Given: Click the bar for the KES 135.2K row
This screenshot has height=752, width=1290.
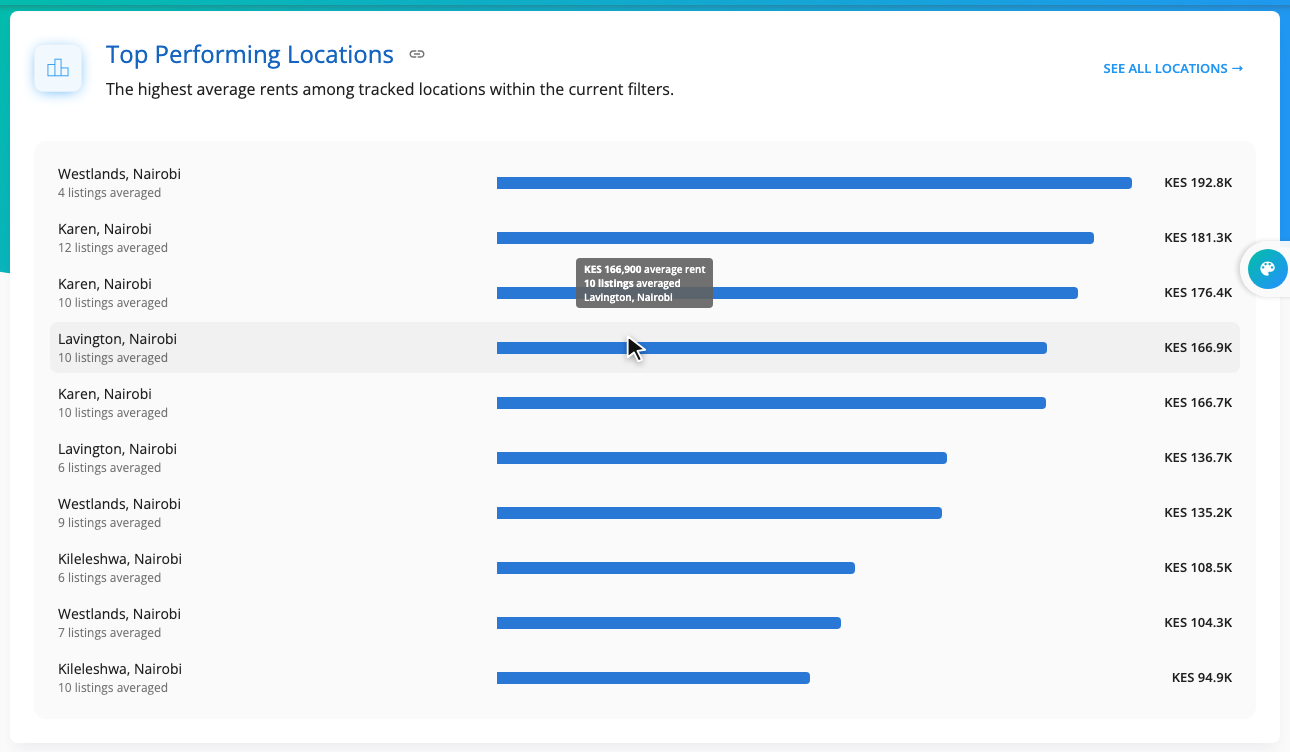Looking at the screenshot, I should click(719, 513).
